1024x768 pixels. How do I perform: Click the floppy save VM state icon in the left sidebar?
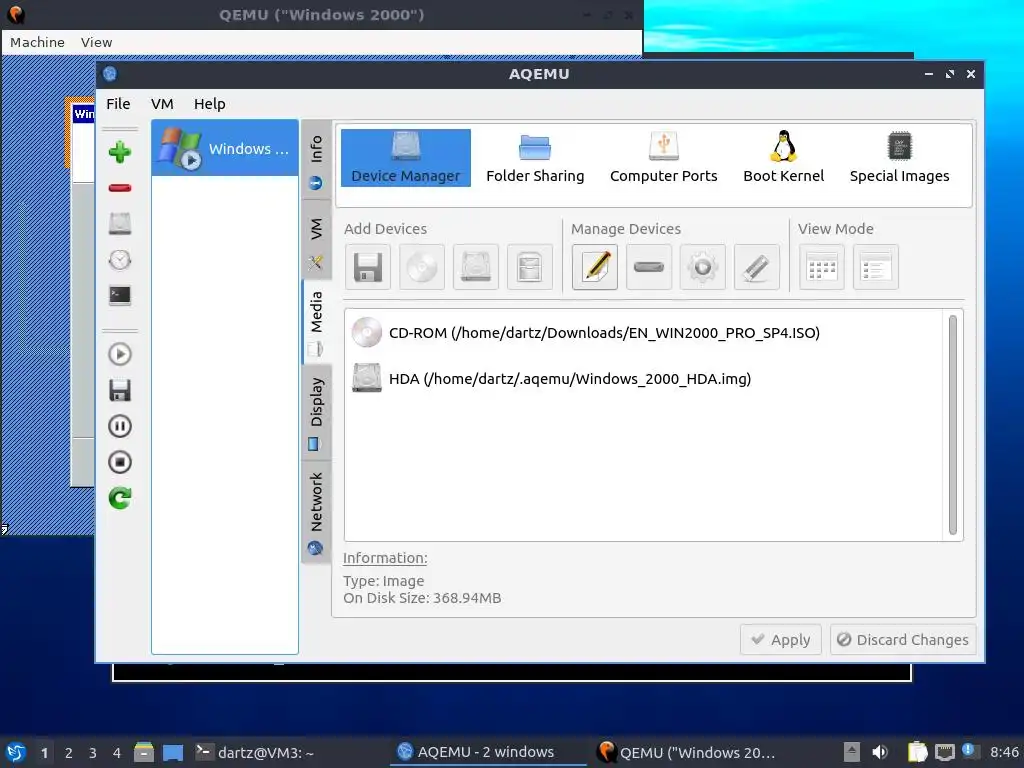coord(120,391)
